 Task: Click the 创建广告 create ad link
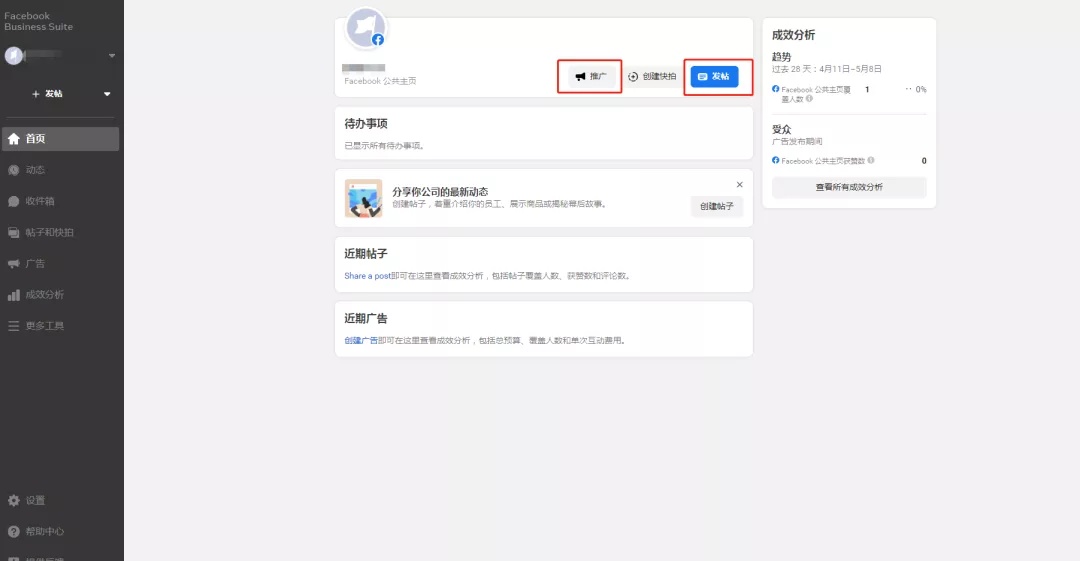pos(361,340)
